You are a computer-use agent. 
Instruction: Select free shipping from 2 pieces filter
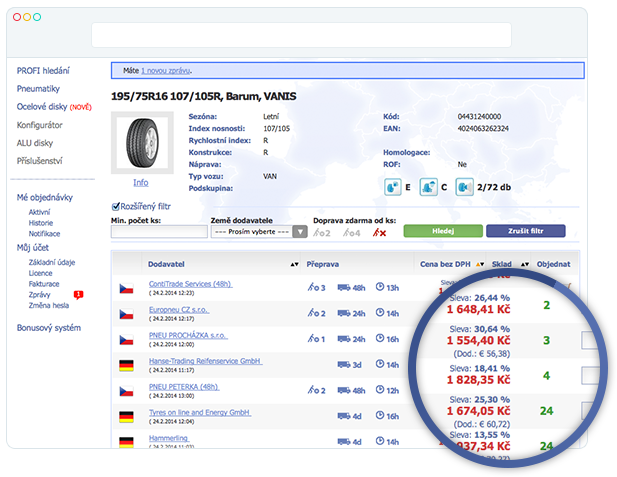[x=322, y=233]
